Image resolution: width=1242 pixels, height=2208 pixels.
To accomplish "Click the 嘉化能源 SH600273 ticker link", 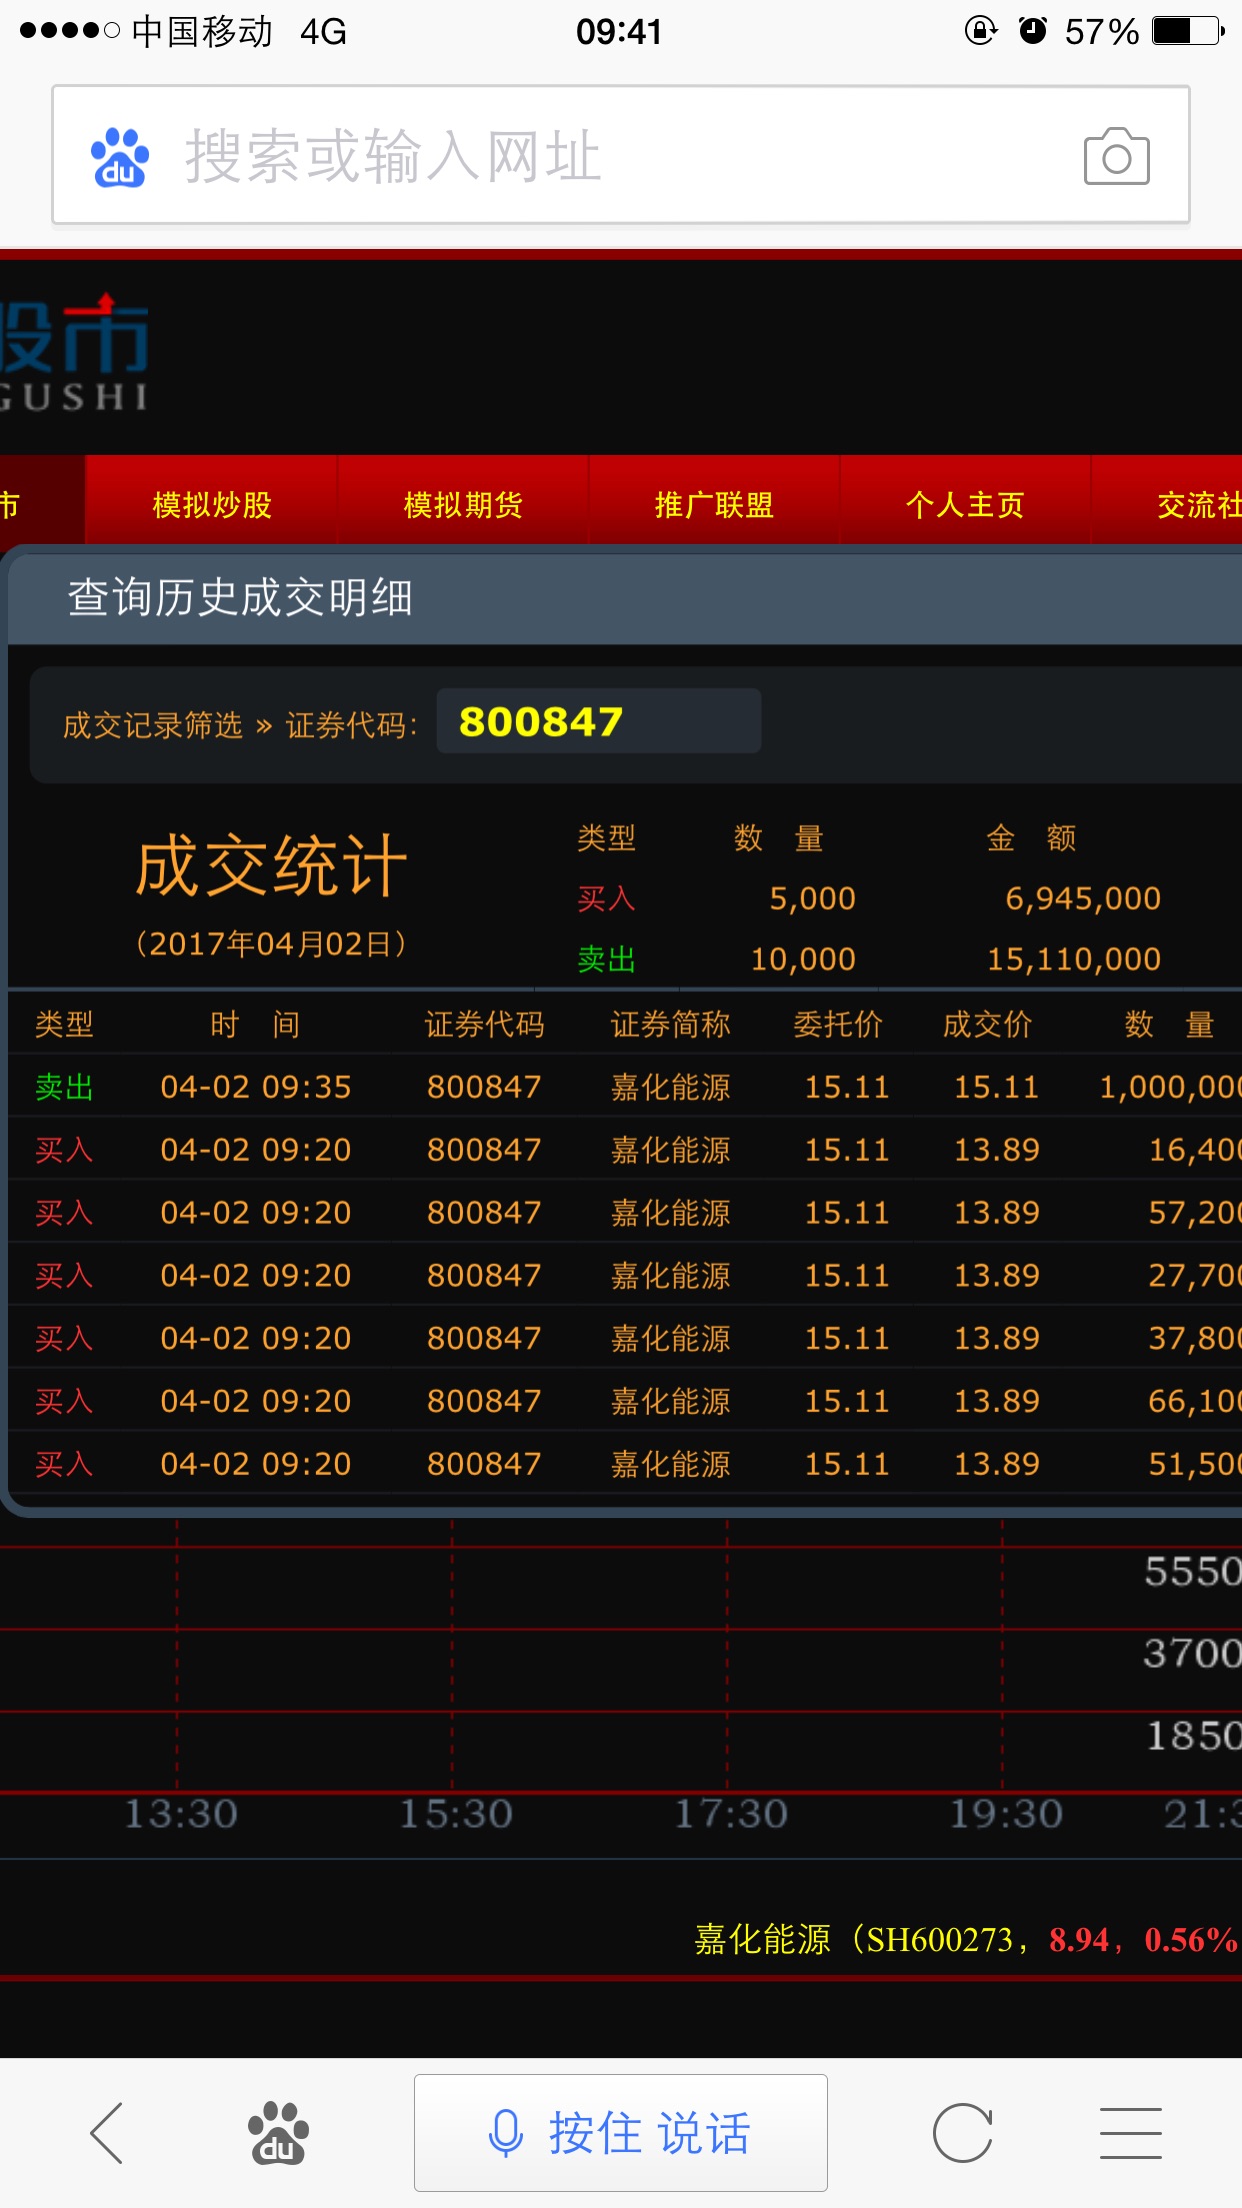I will [965, 1940].
